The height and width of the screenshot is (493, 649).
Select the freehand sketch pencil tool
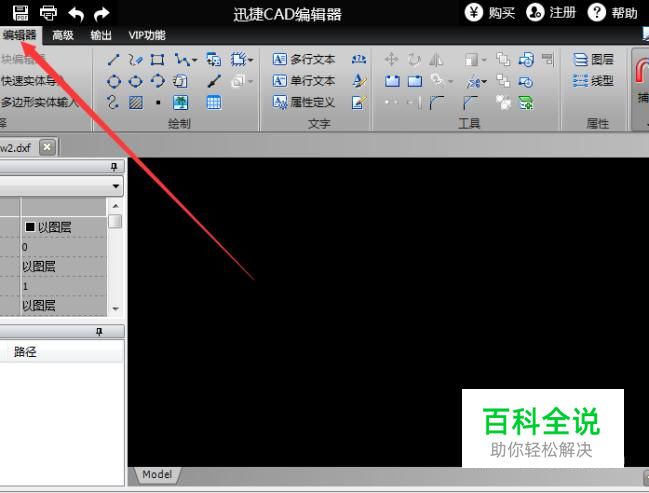click(x=135, y=60)
